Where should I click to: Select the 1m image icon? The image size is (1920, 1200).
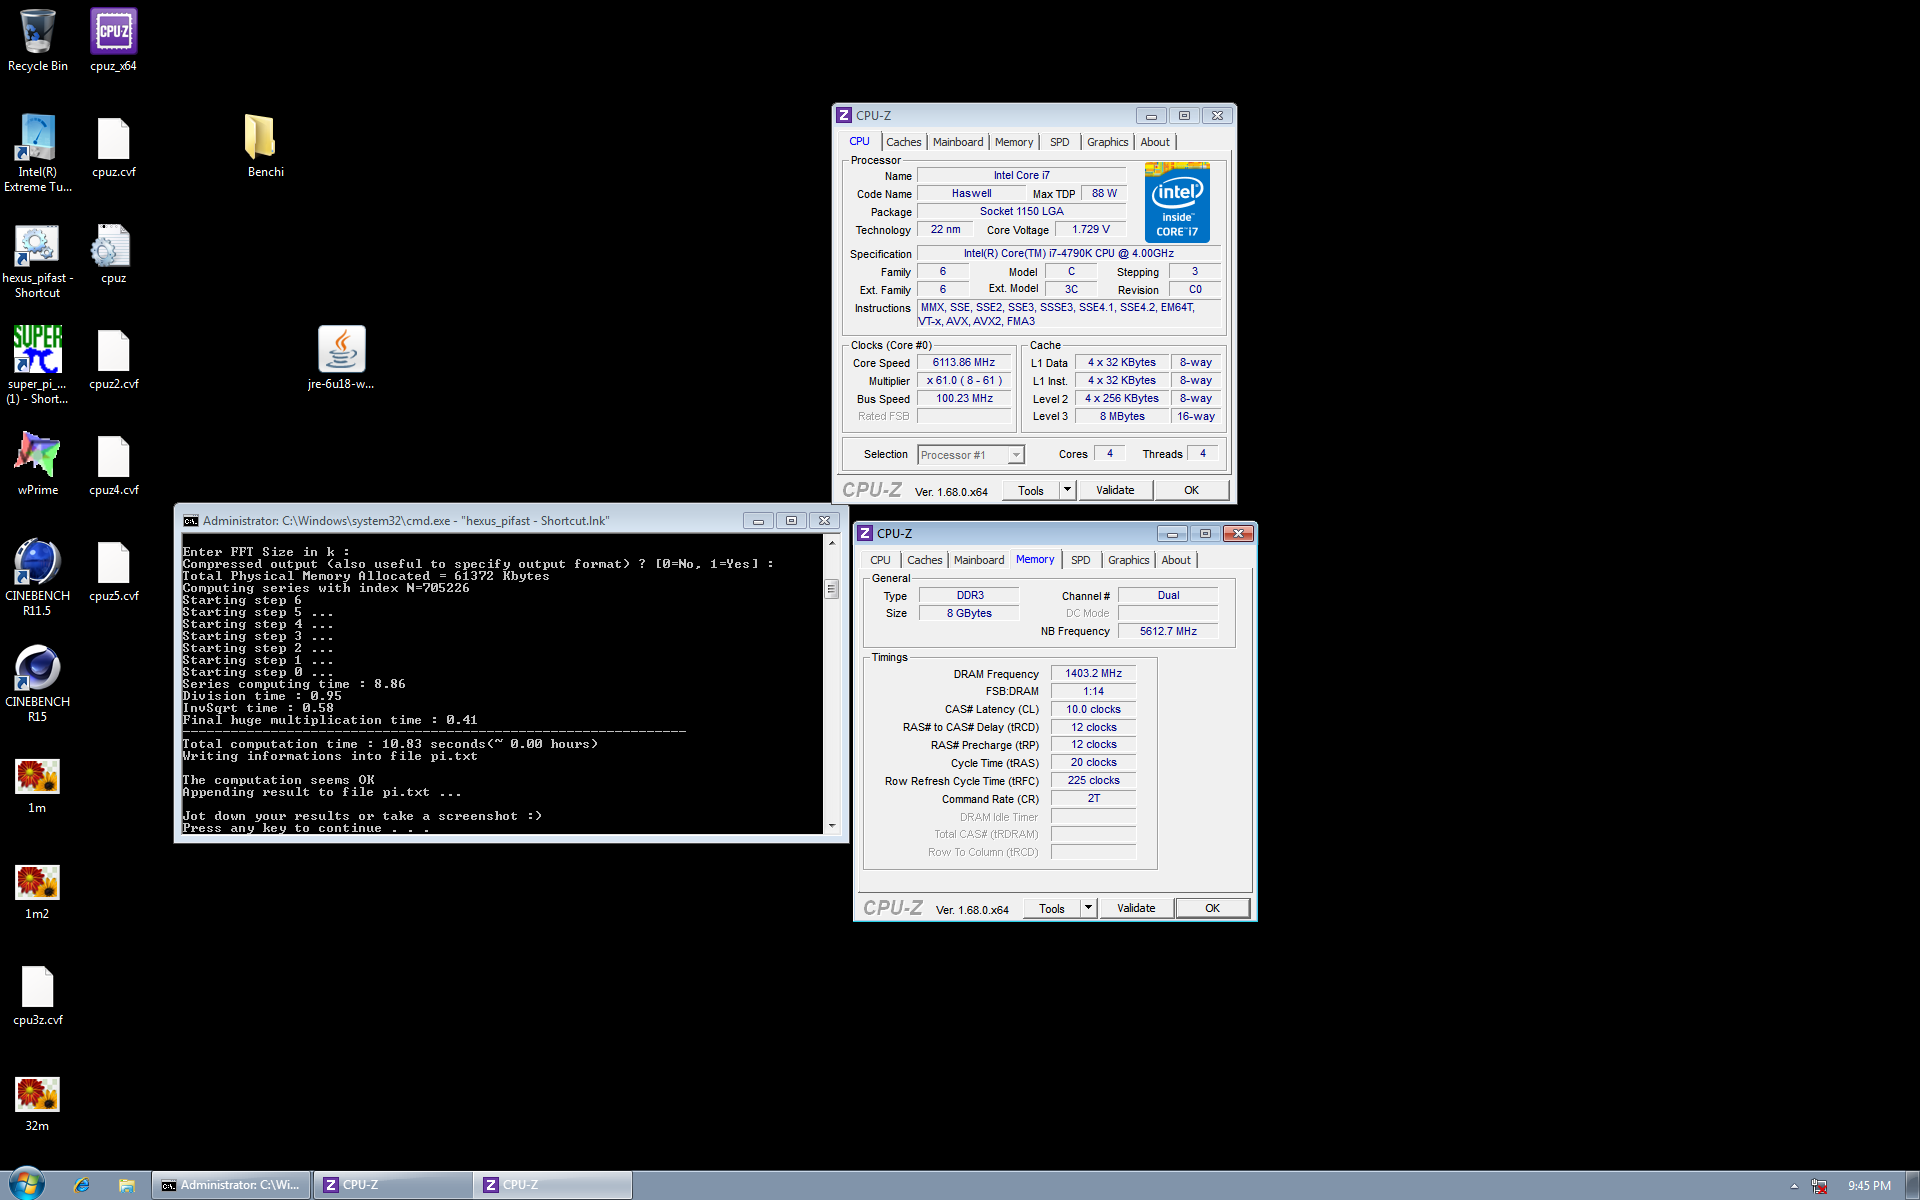click(x=37, y=785)
